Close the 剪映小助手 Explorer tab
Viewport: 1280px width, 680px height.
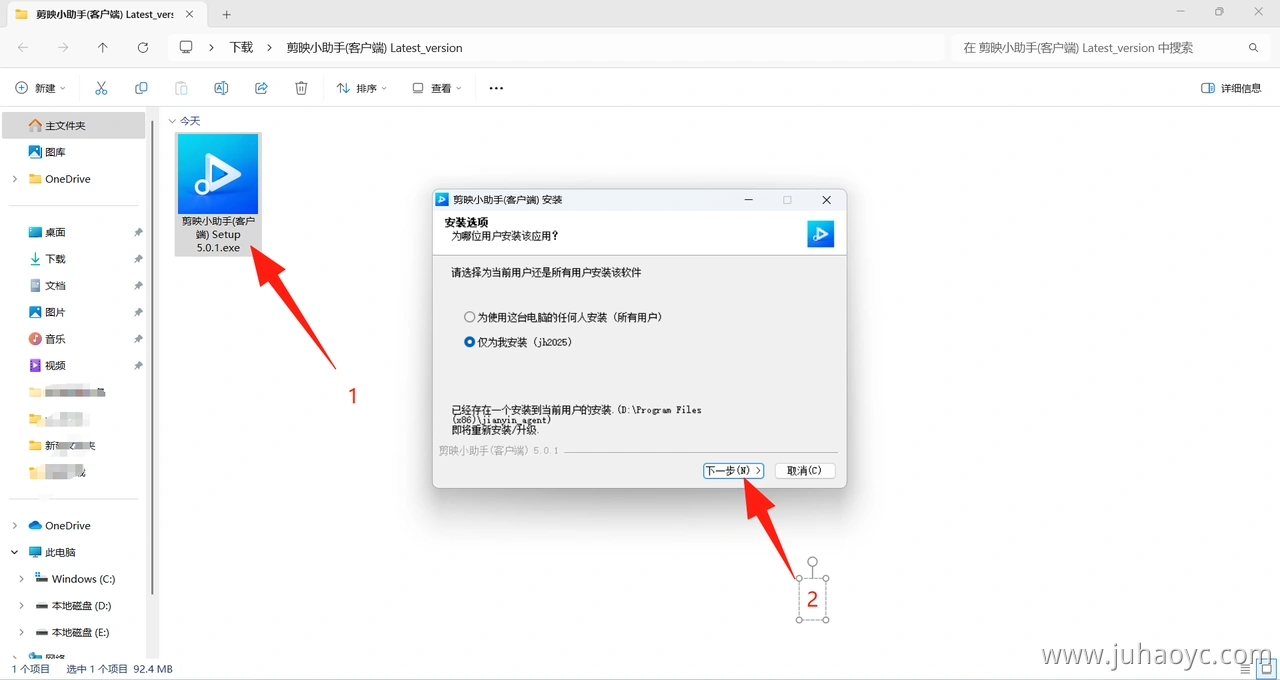pyautogui.click(x=190, y=14)
